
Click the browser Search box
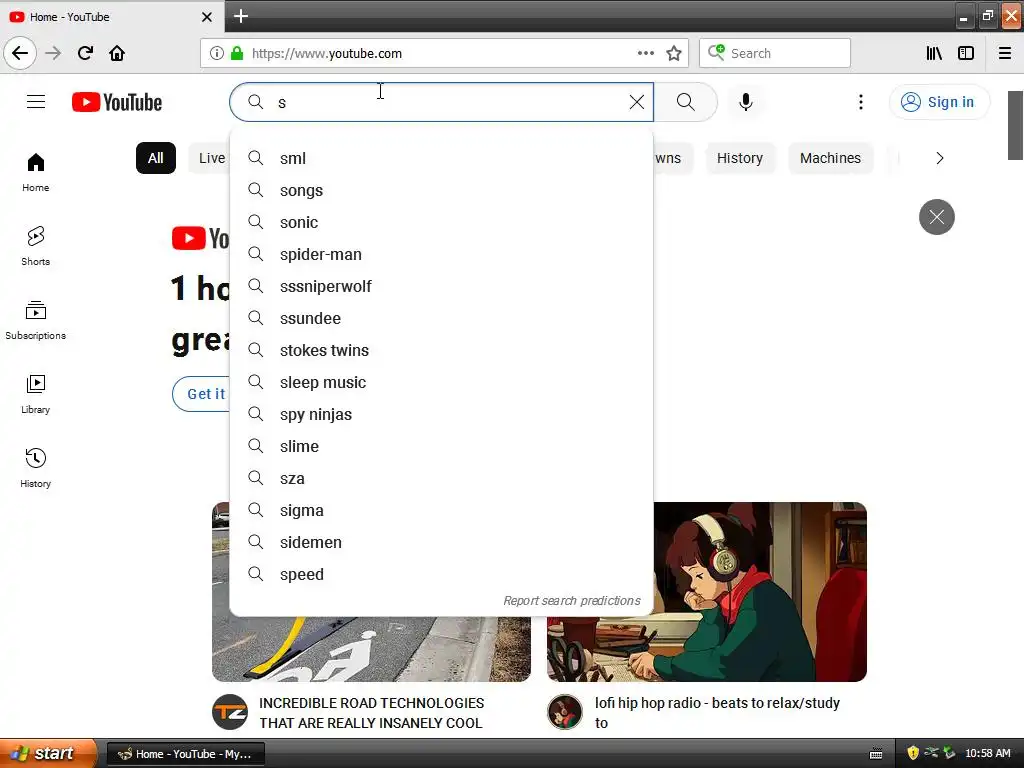point(775,53)
